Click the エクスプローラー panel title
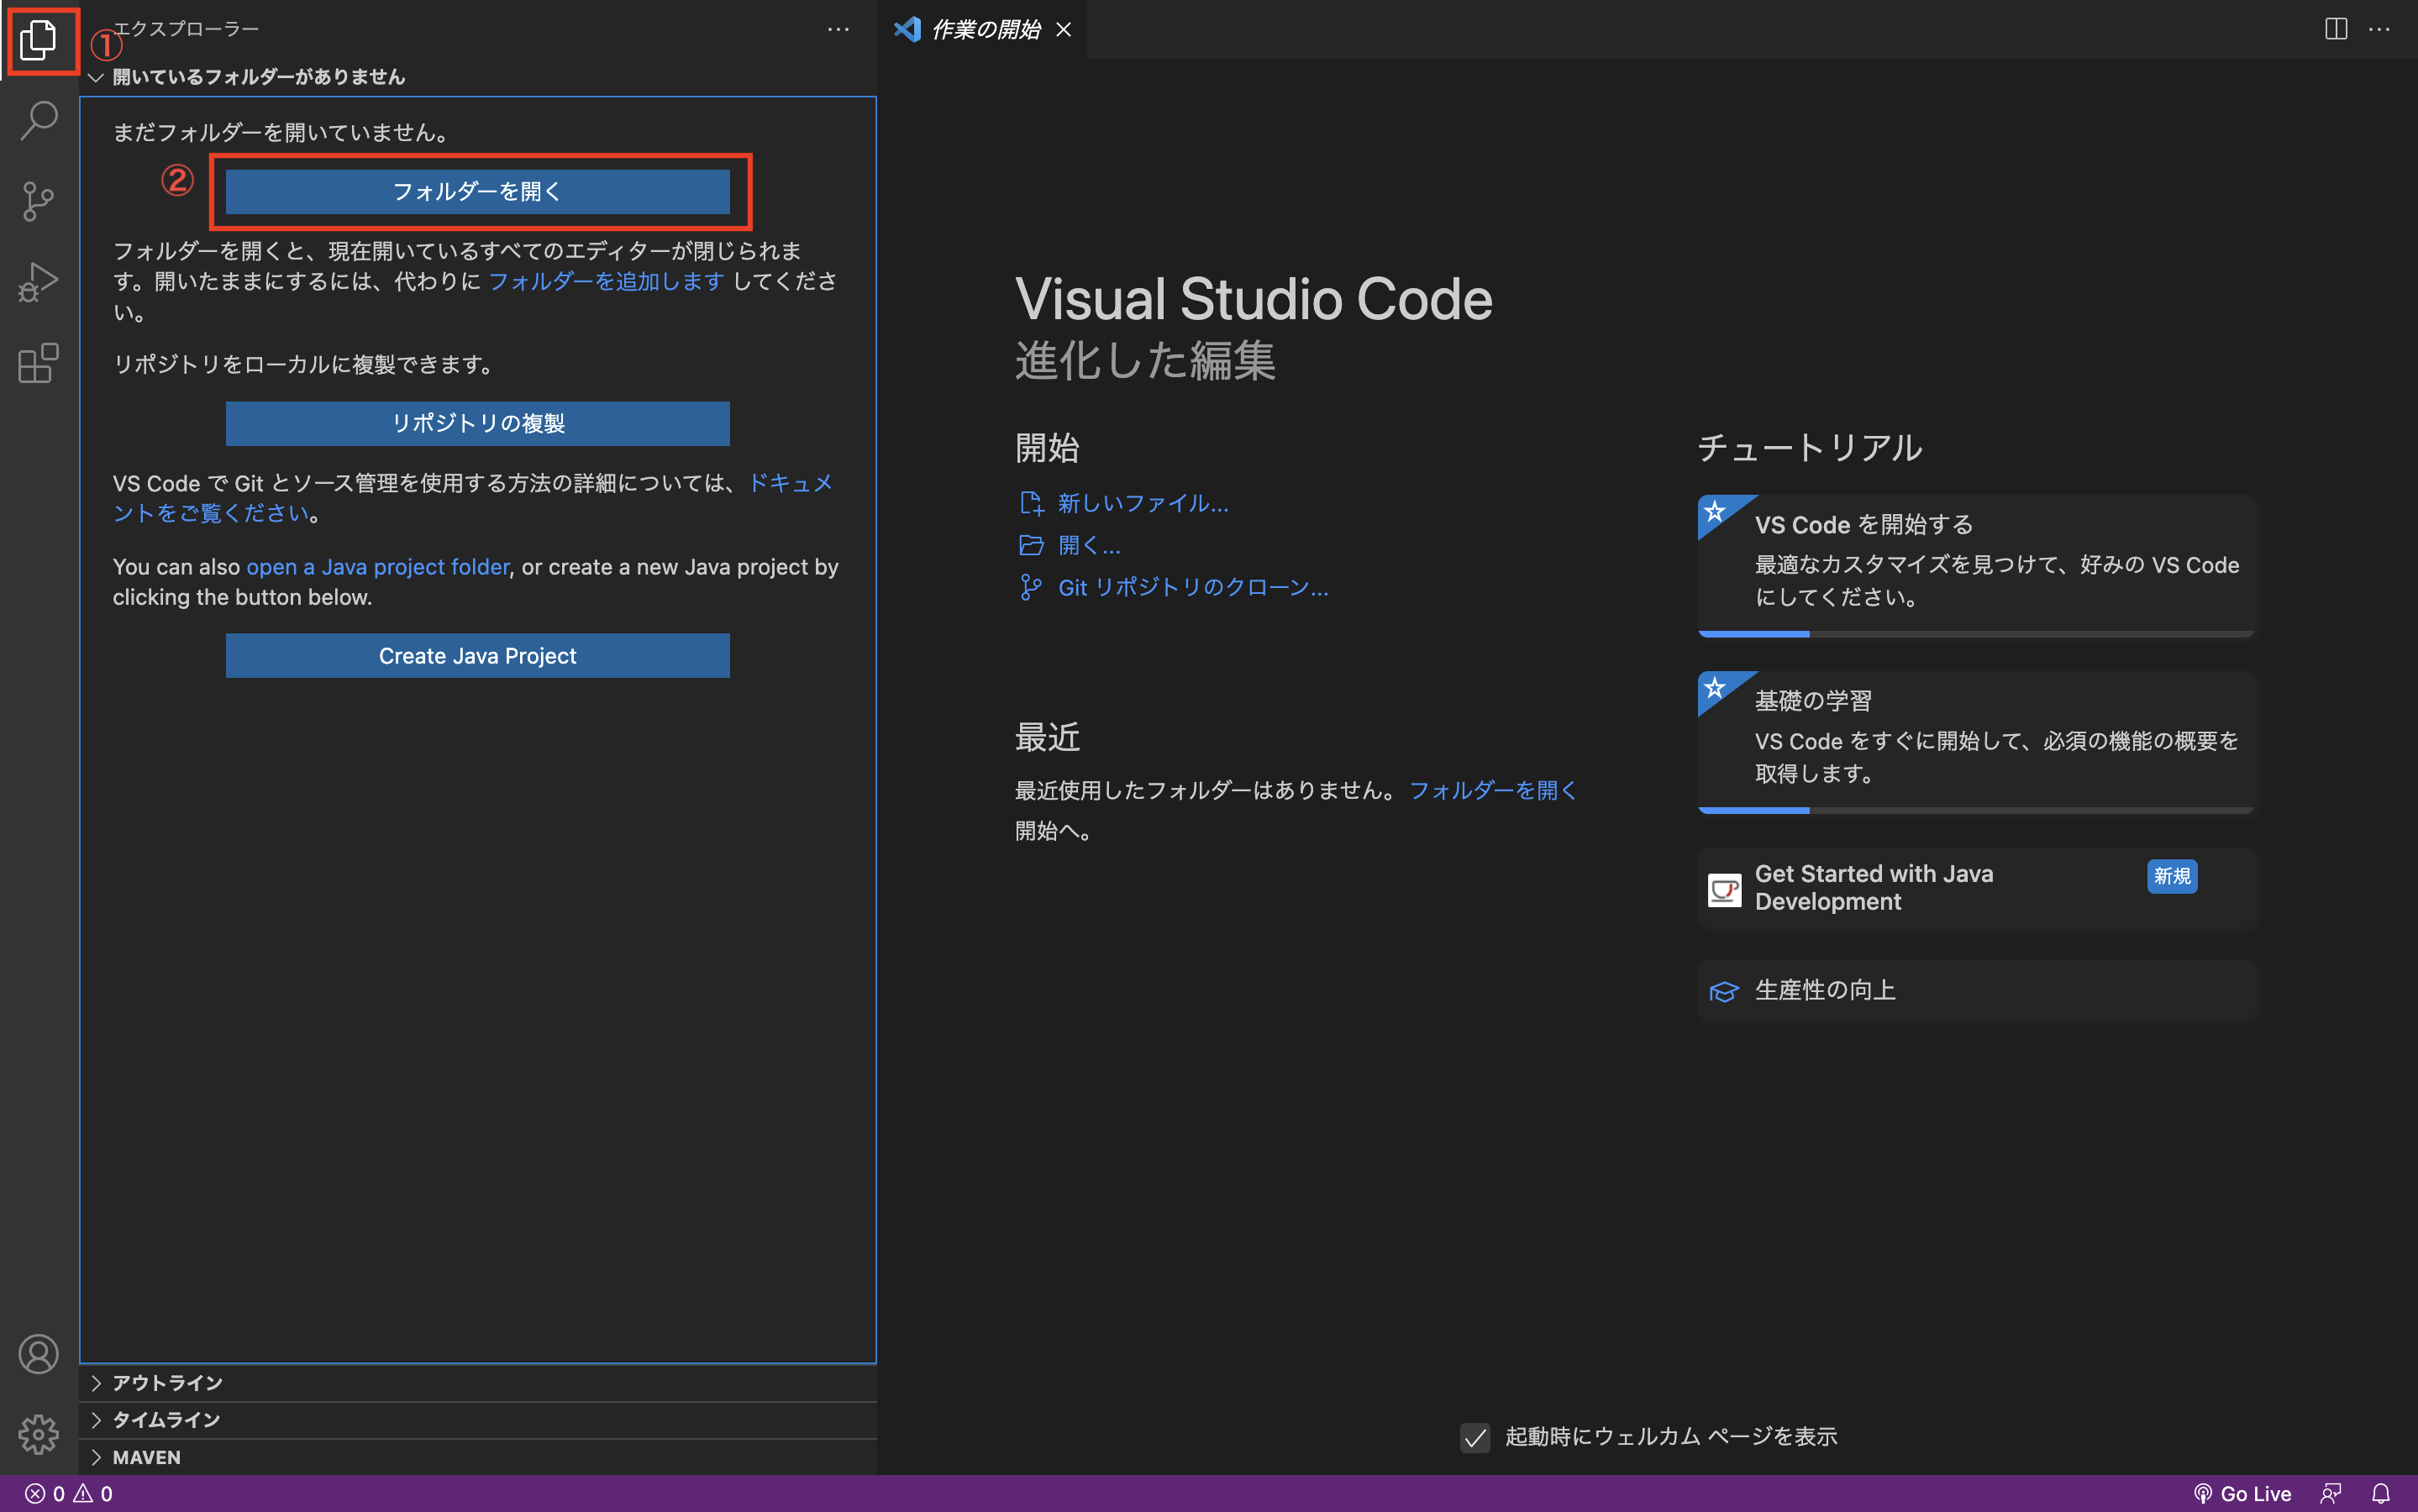 point(186,29)
